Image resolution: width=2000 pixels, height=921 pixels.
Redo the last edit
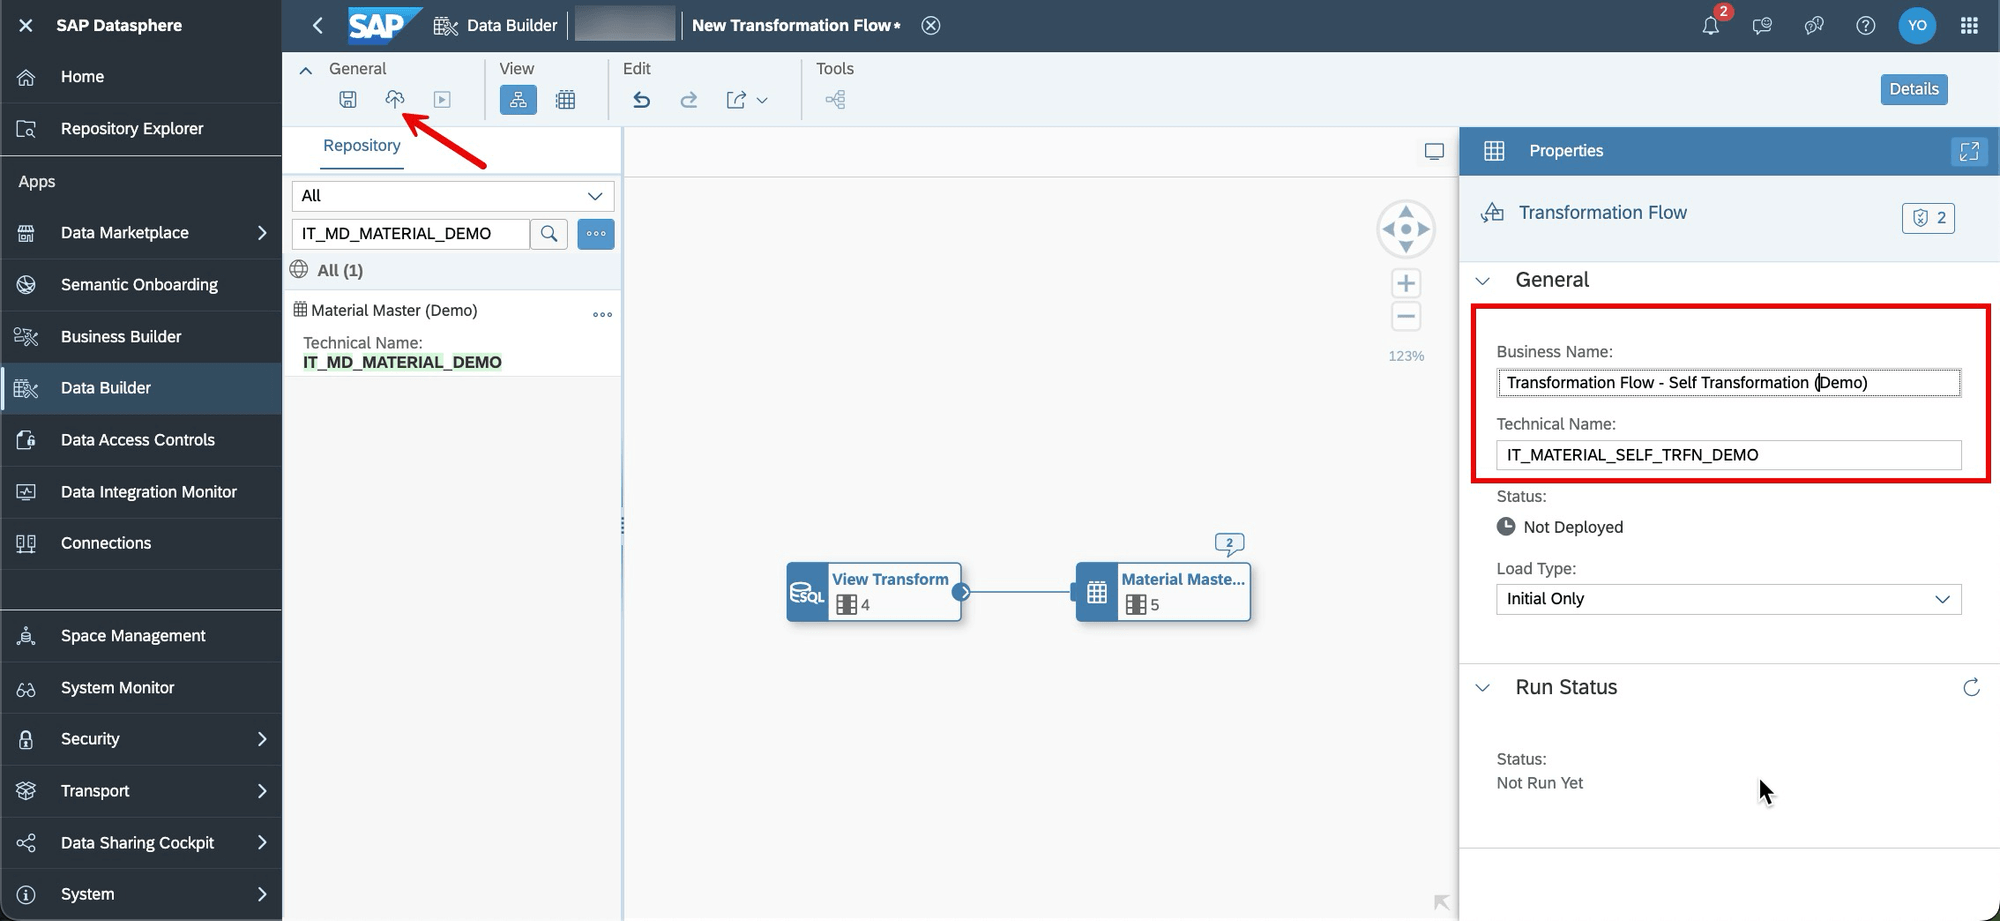[689, 100]
